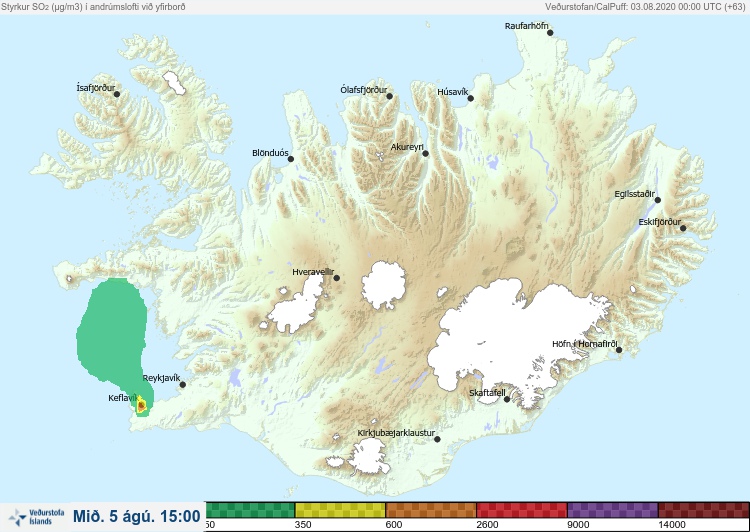The height and width of the screenshot is (532, 750).
Task: Select the Eskifjörður station marker
Action: point(683,228)
